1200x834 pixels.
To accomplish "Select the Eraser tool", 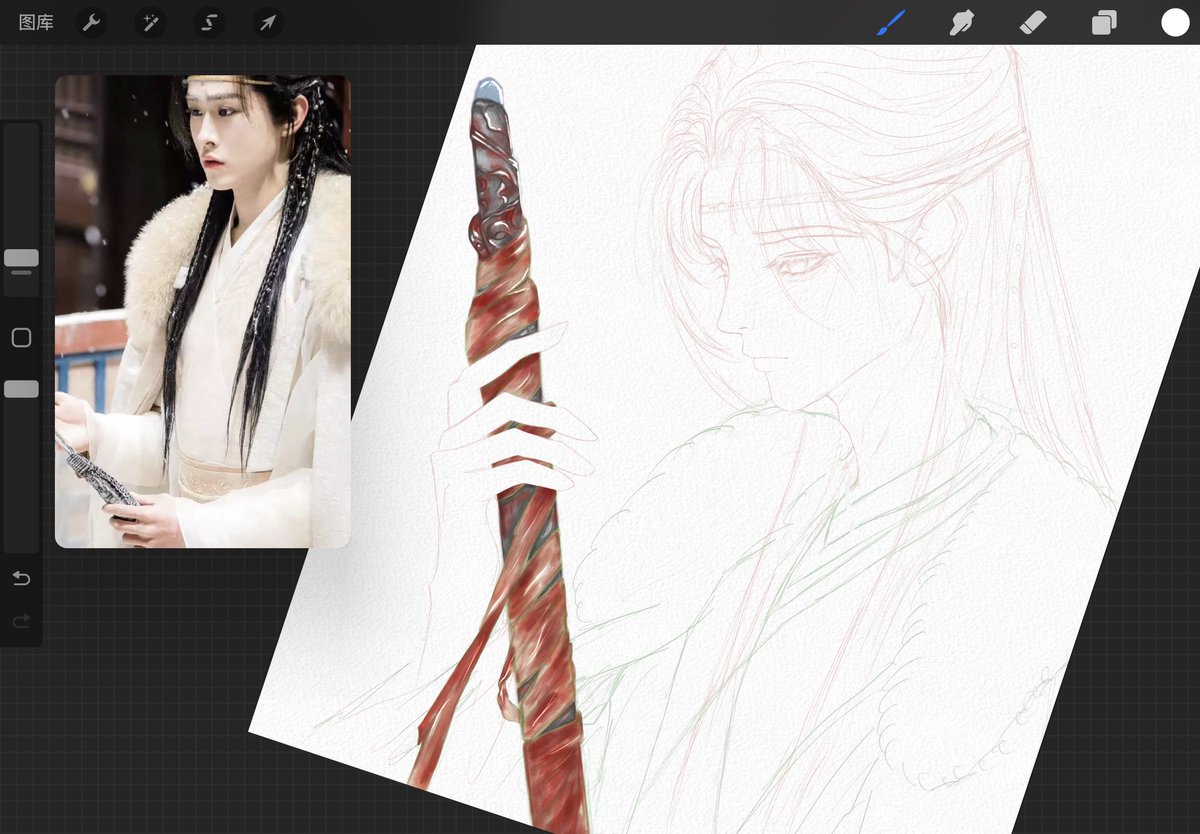I will point(1033,22).
